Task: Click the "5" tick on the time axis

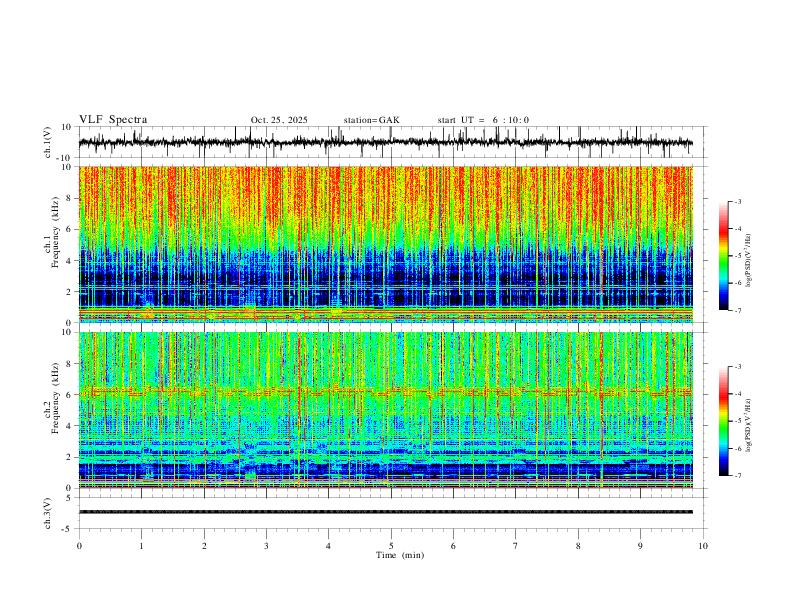Action: pos(391,546)
